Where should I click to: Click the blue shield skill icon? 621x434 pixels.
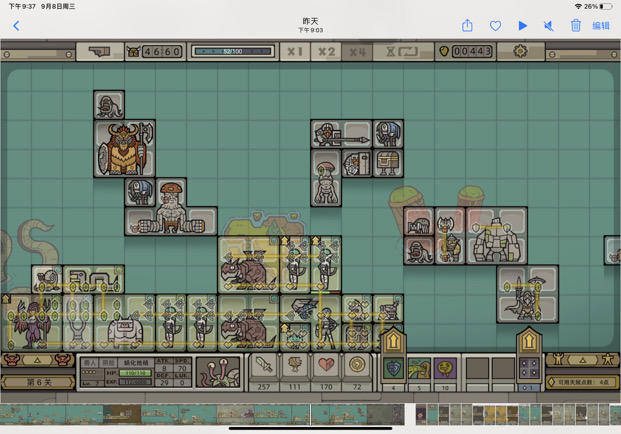point(393,368)
